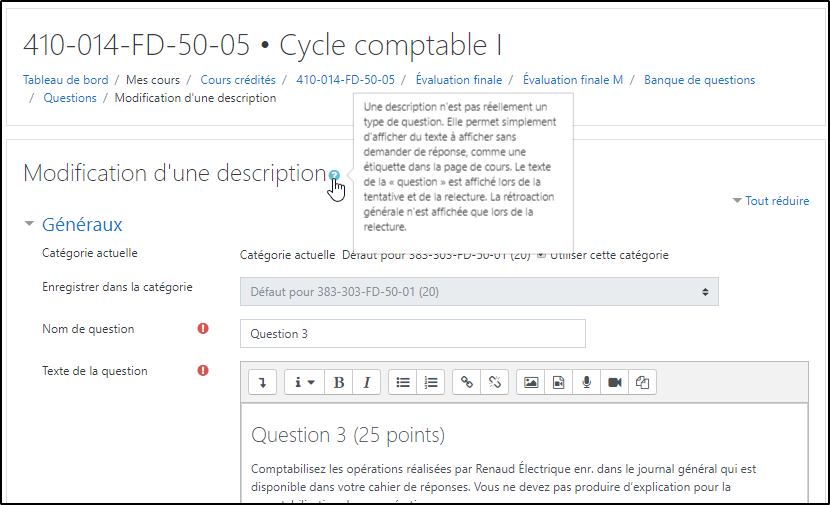Screen dimensions: 830x505
Task: Toggle bold formatting in the editor
Action: 339,382
